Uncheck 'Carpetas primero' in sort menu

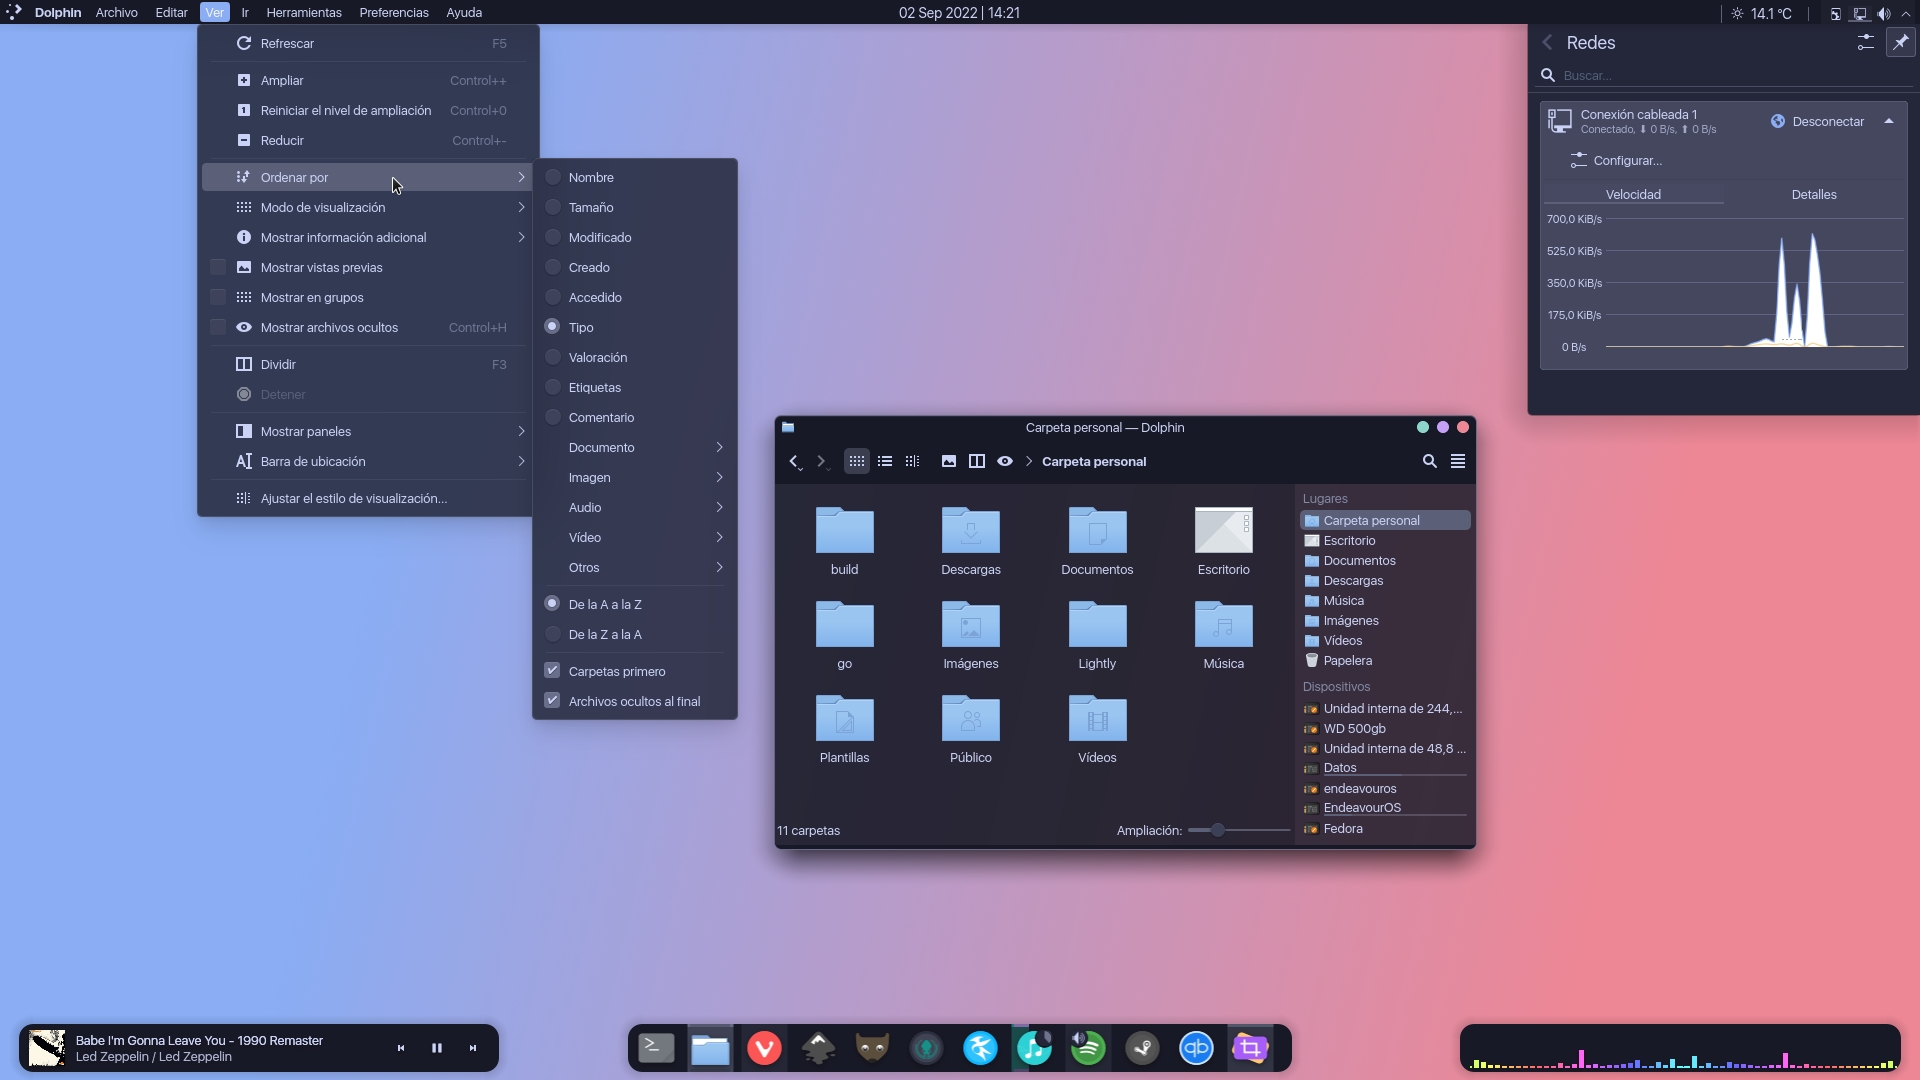tap(552, 670)
